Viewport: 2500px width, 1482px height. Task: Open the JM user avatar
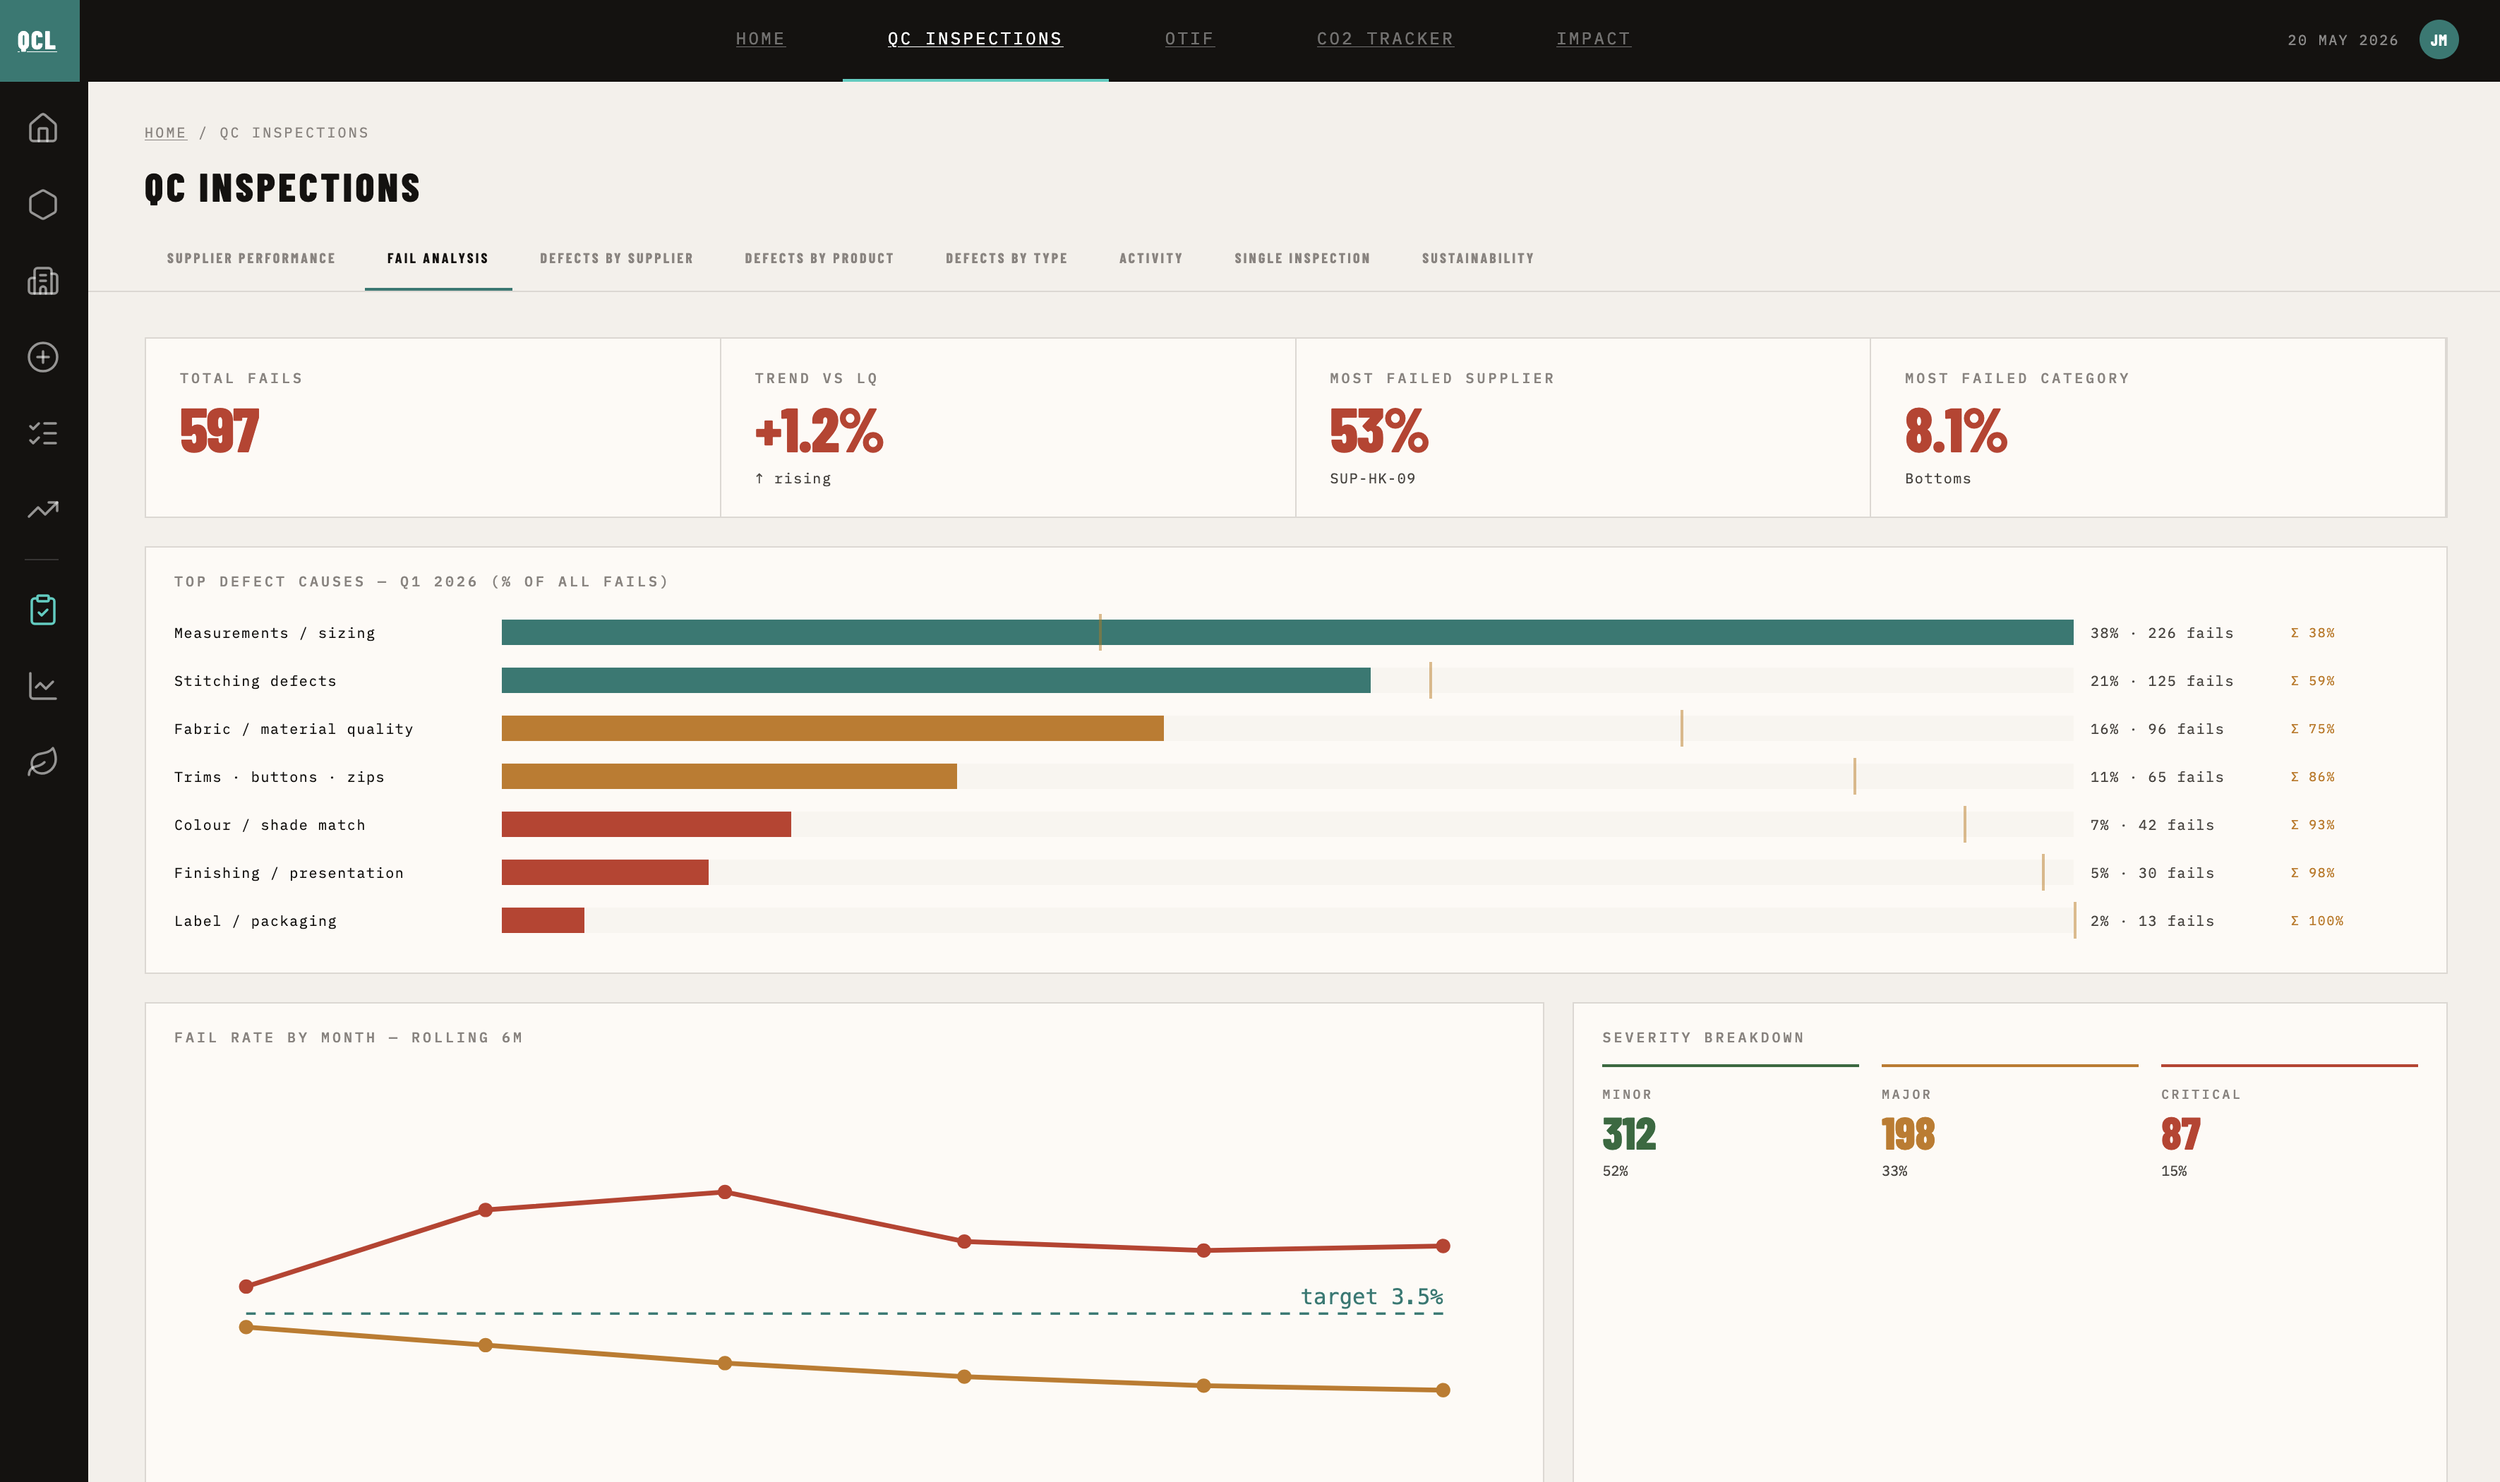tap(2438, 40)
